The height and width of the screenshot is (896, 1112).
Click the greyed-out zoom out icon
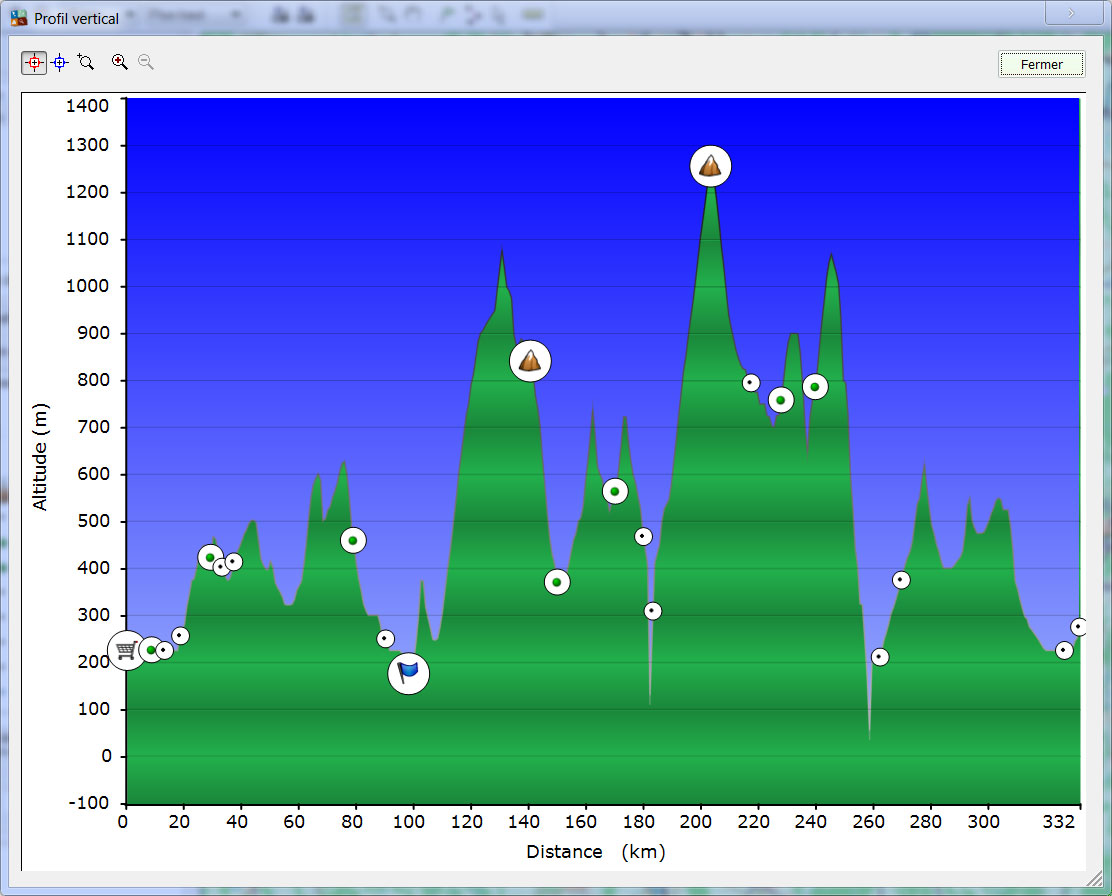tap(146, 62)
